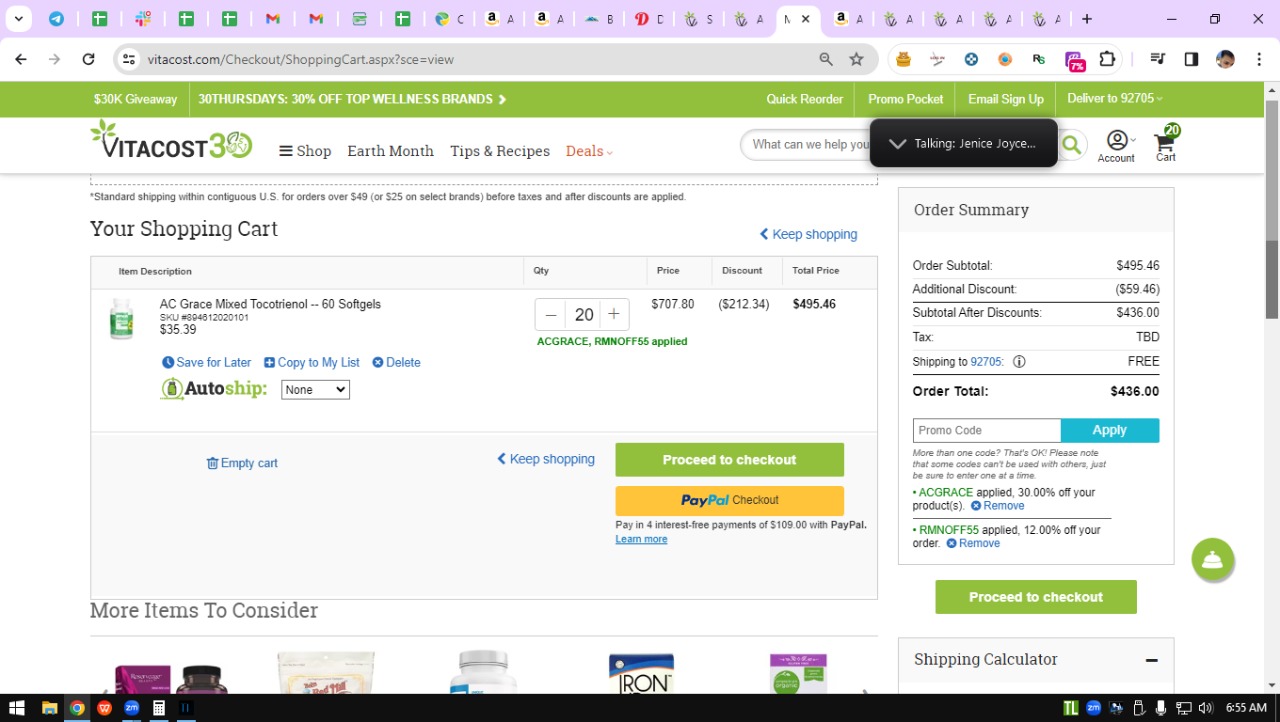Click Keep shopping beside the checkout button
1280x722 pixels.
click(546, 459)
